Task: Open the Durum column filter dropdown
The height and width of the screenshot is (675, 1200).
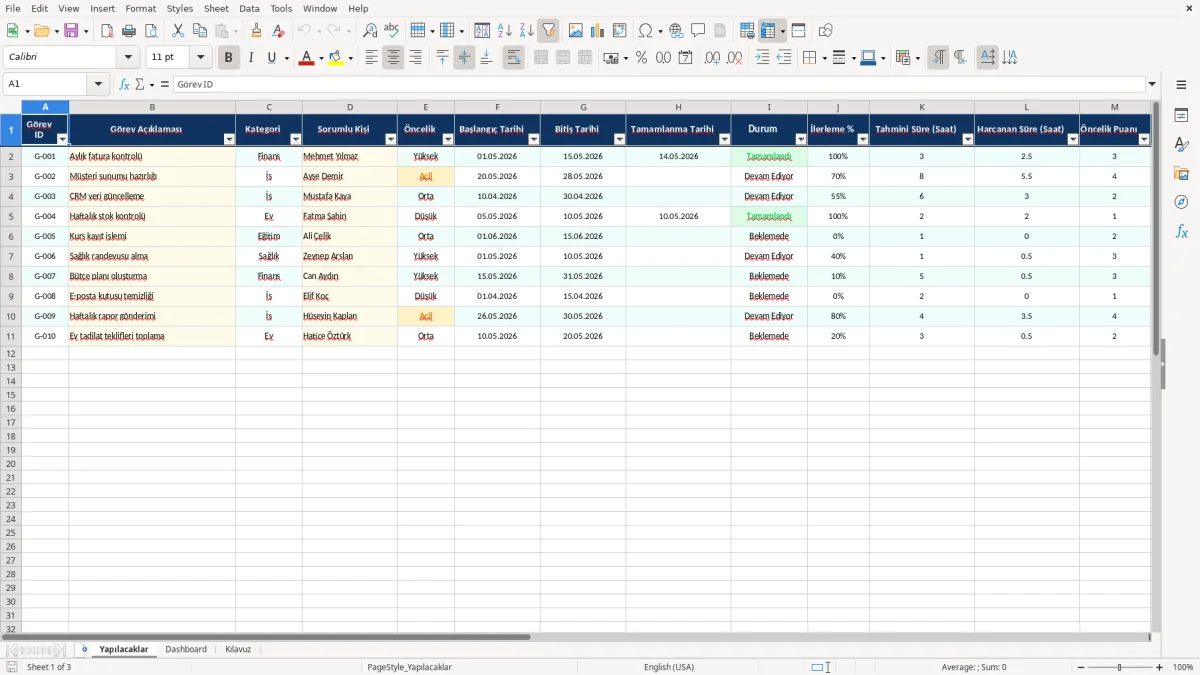Action: tap(801, 140)
